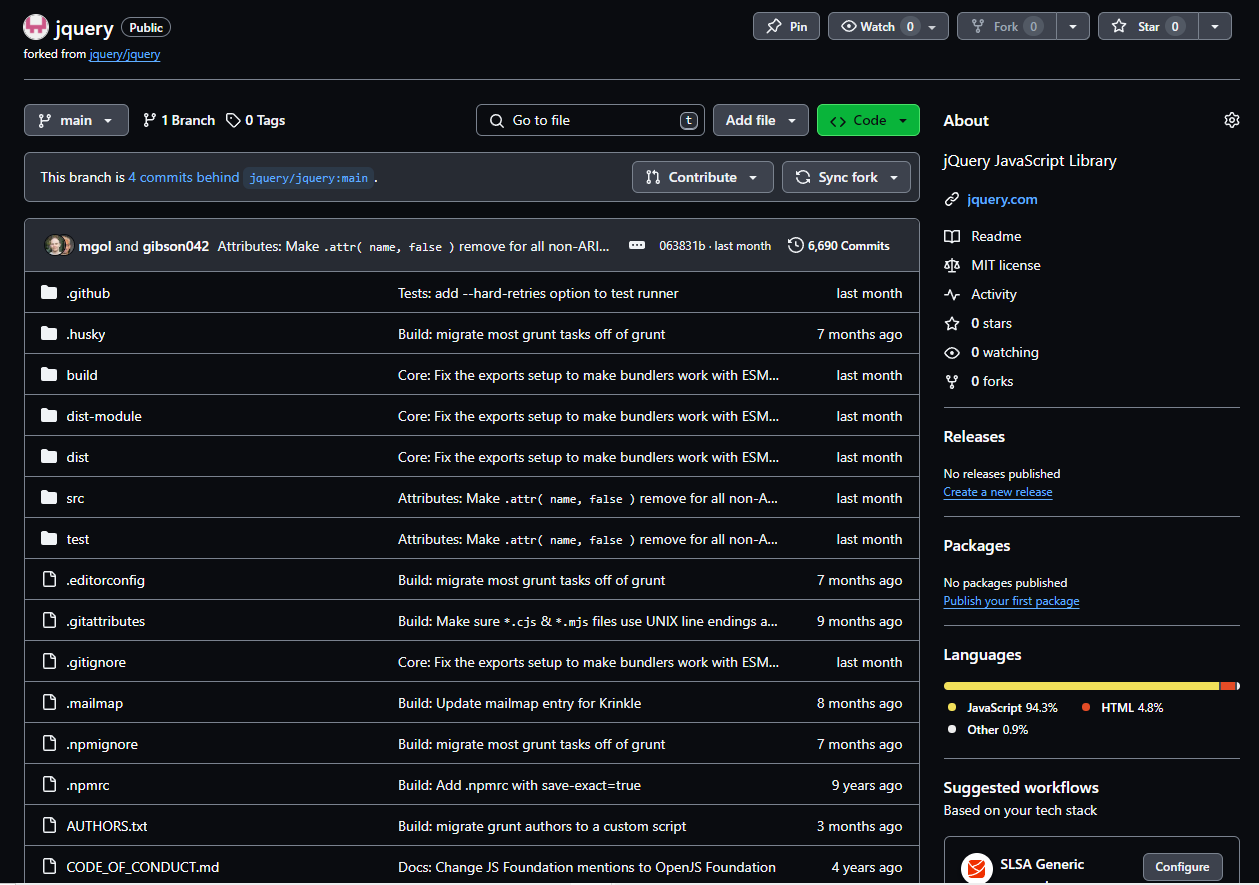
Task: Open the 063831b commit hash
Action: (x=682, y=246)
